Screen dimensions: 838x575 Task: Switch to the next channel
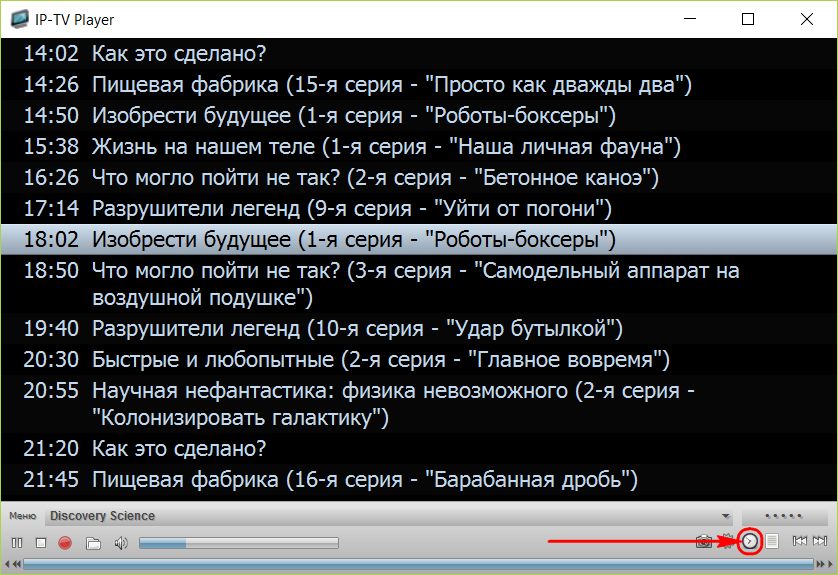(x=820, y=541)
